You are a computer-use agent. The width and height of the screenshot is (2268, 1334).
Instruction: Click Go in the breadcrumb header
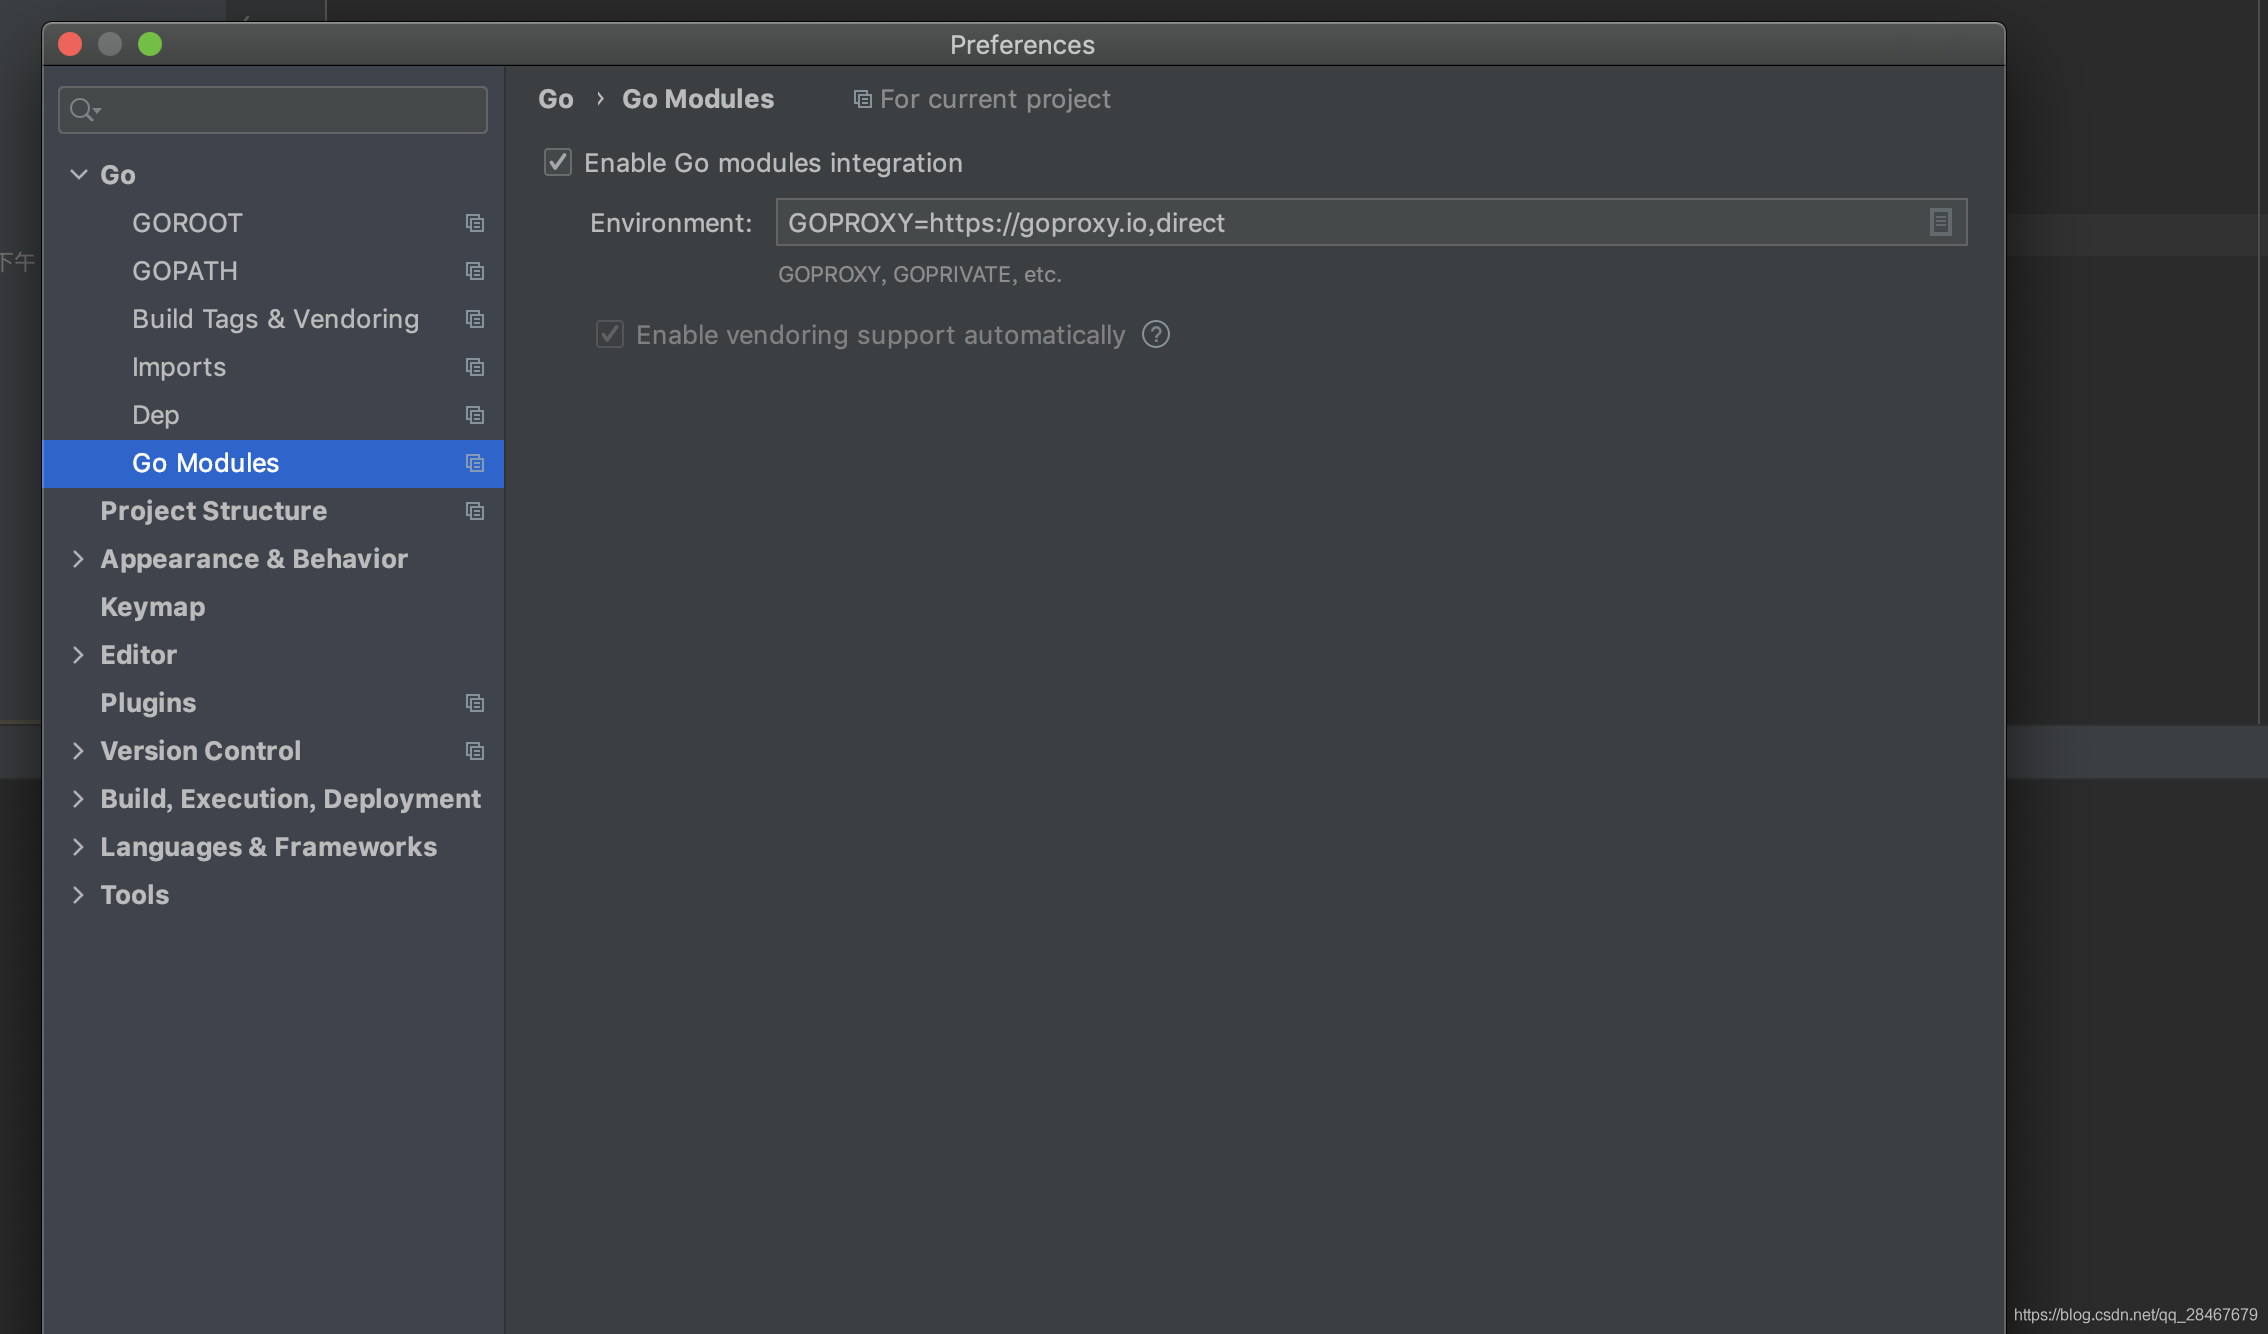pyautogui.click(x=556, y=99)
